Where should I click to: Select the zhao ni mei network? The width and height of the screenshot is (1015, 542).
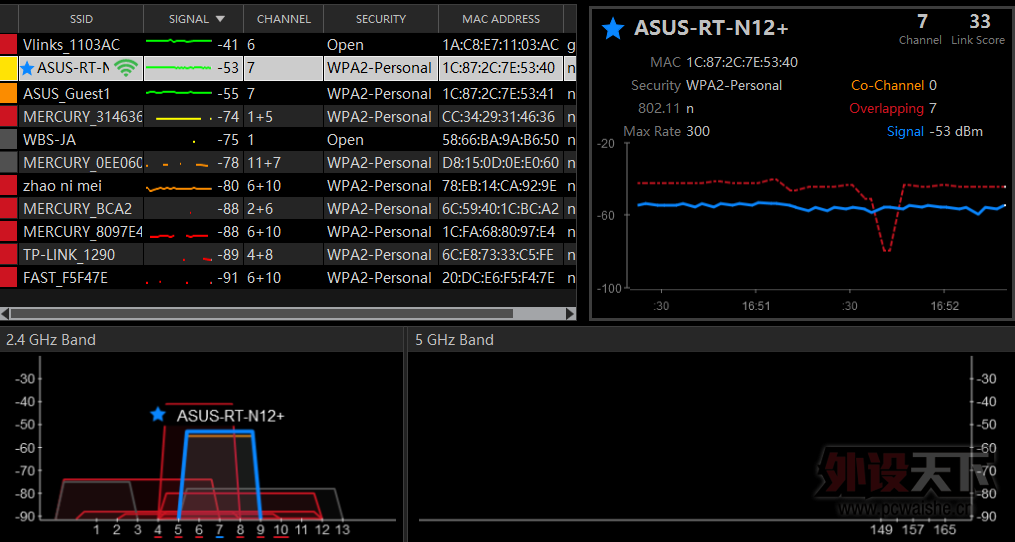click(x=288, y=186)
